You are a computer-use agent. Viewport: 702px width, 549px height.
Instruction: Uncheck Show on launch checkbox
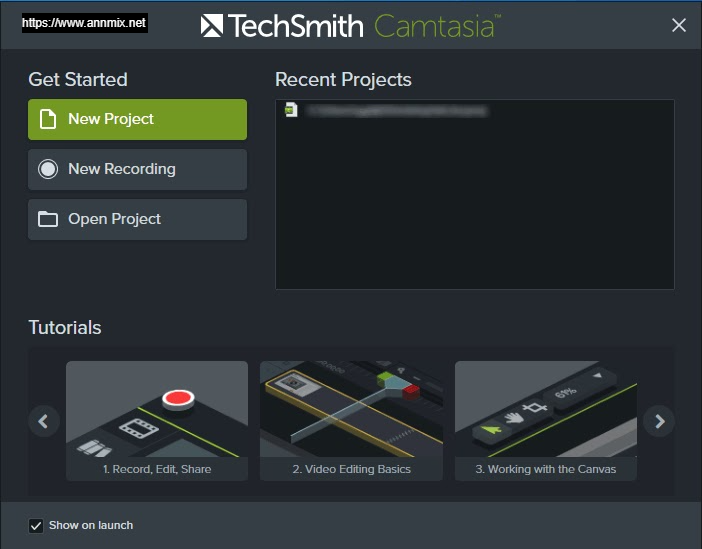(x=36, y=526)
